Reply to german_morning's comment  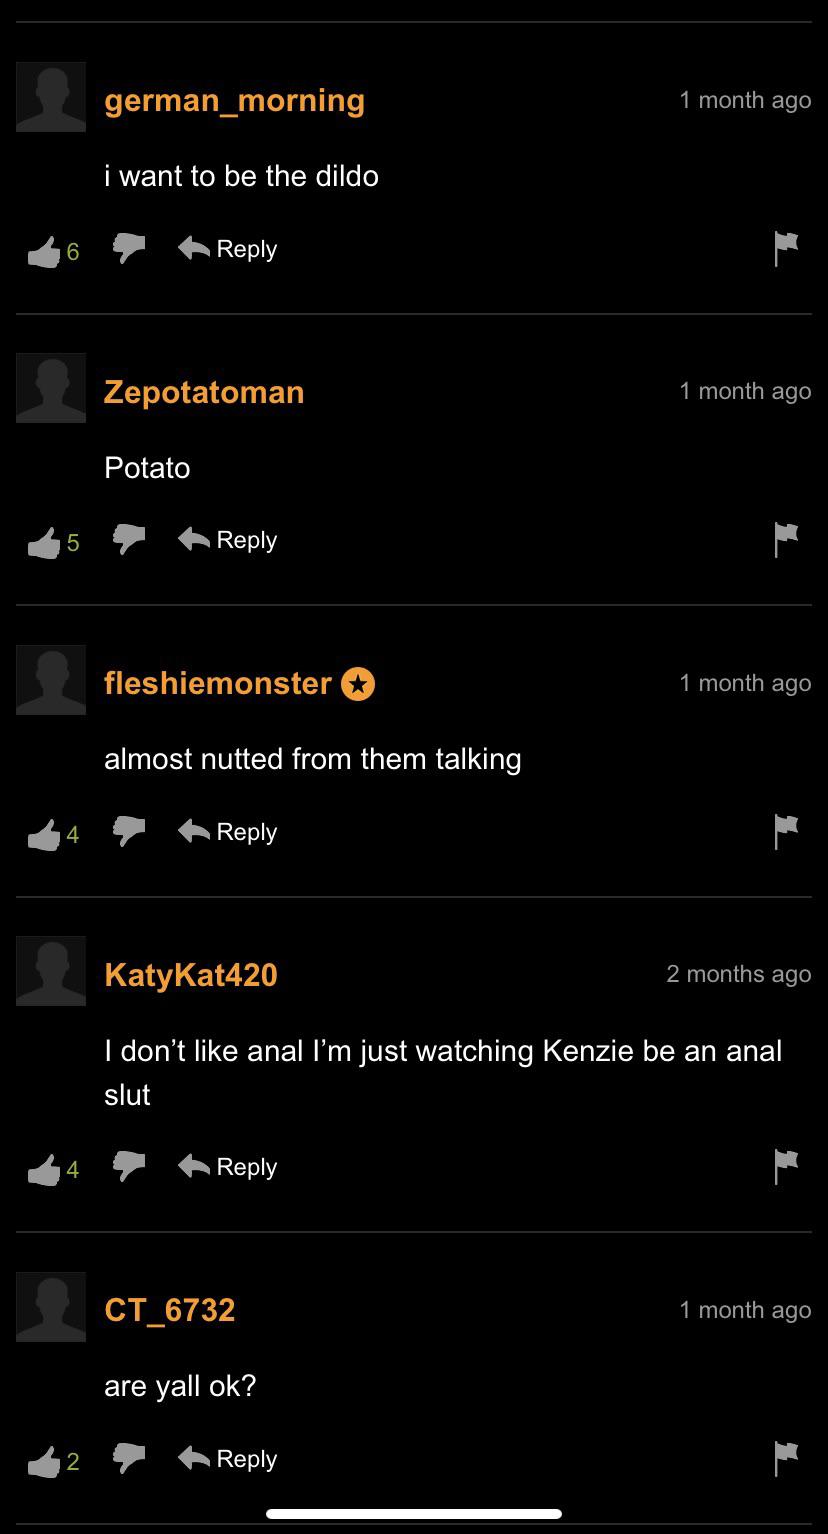click(228, 249)
